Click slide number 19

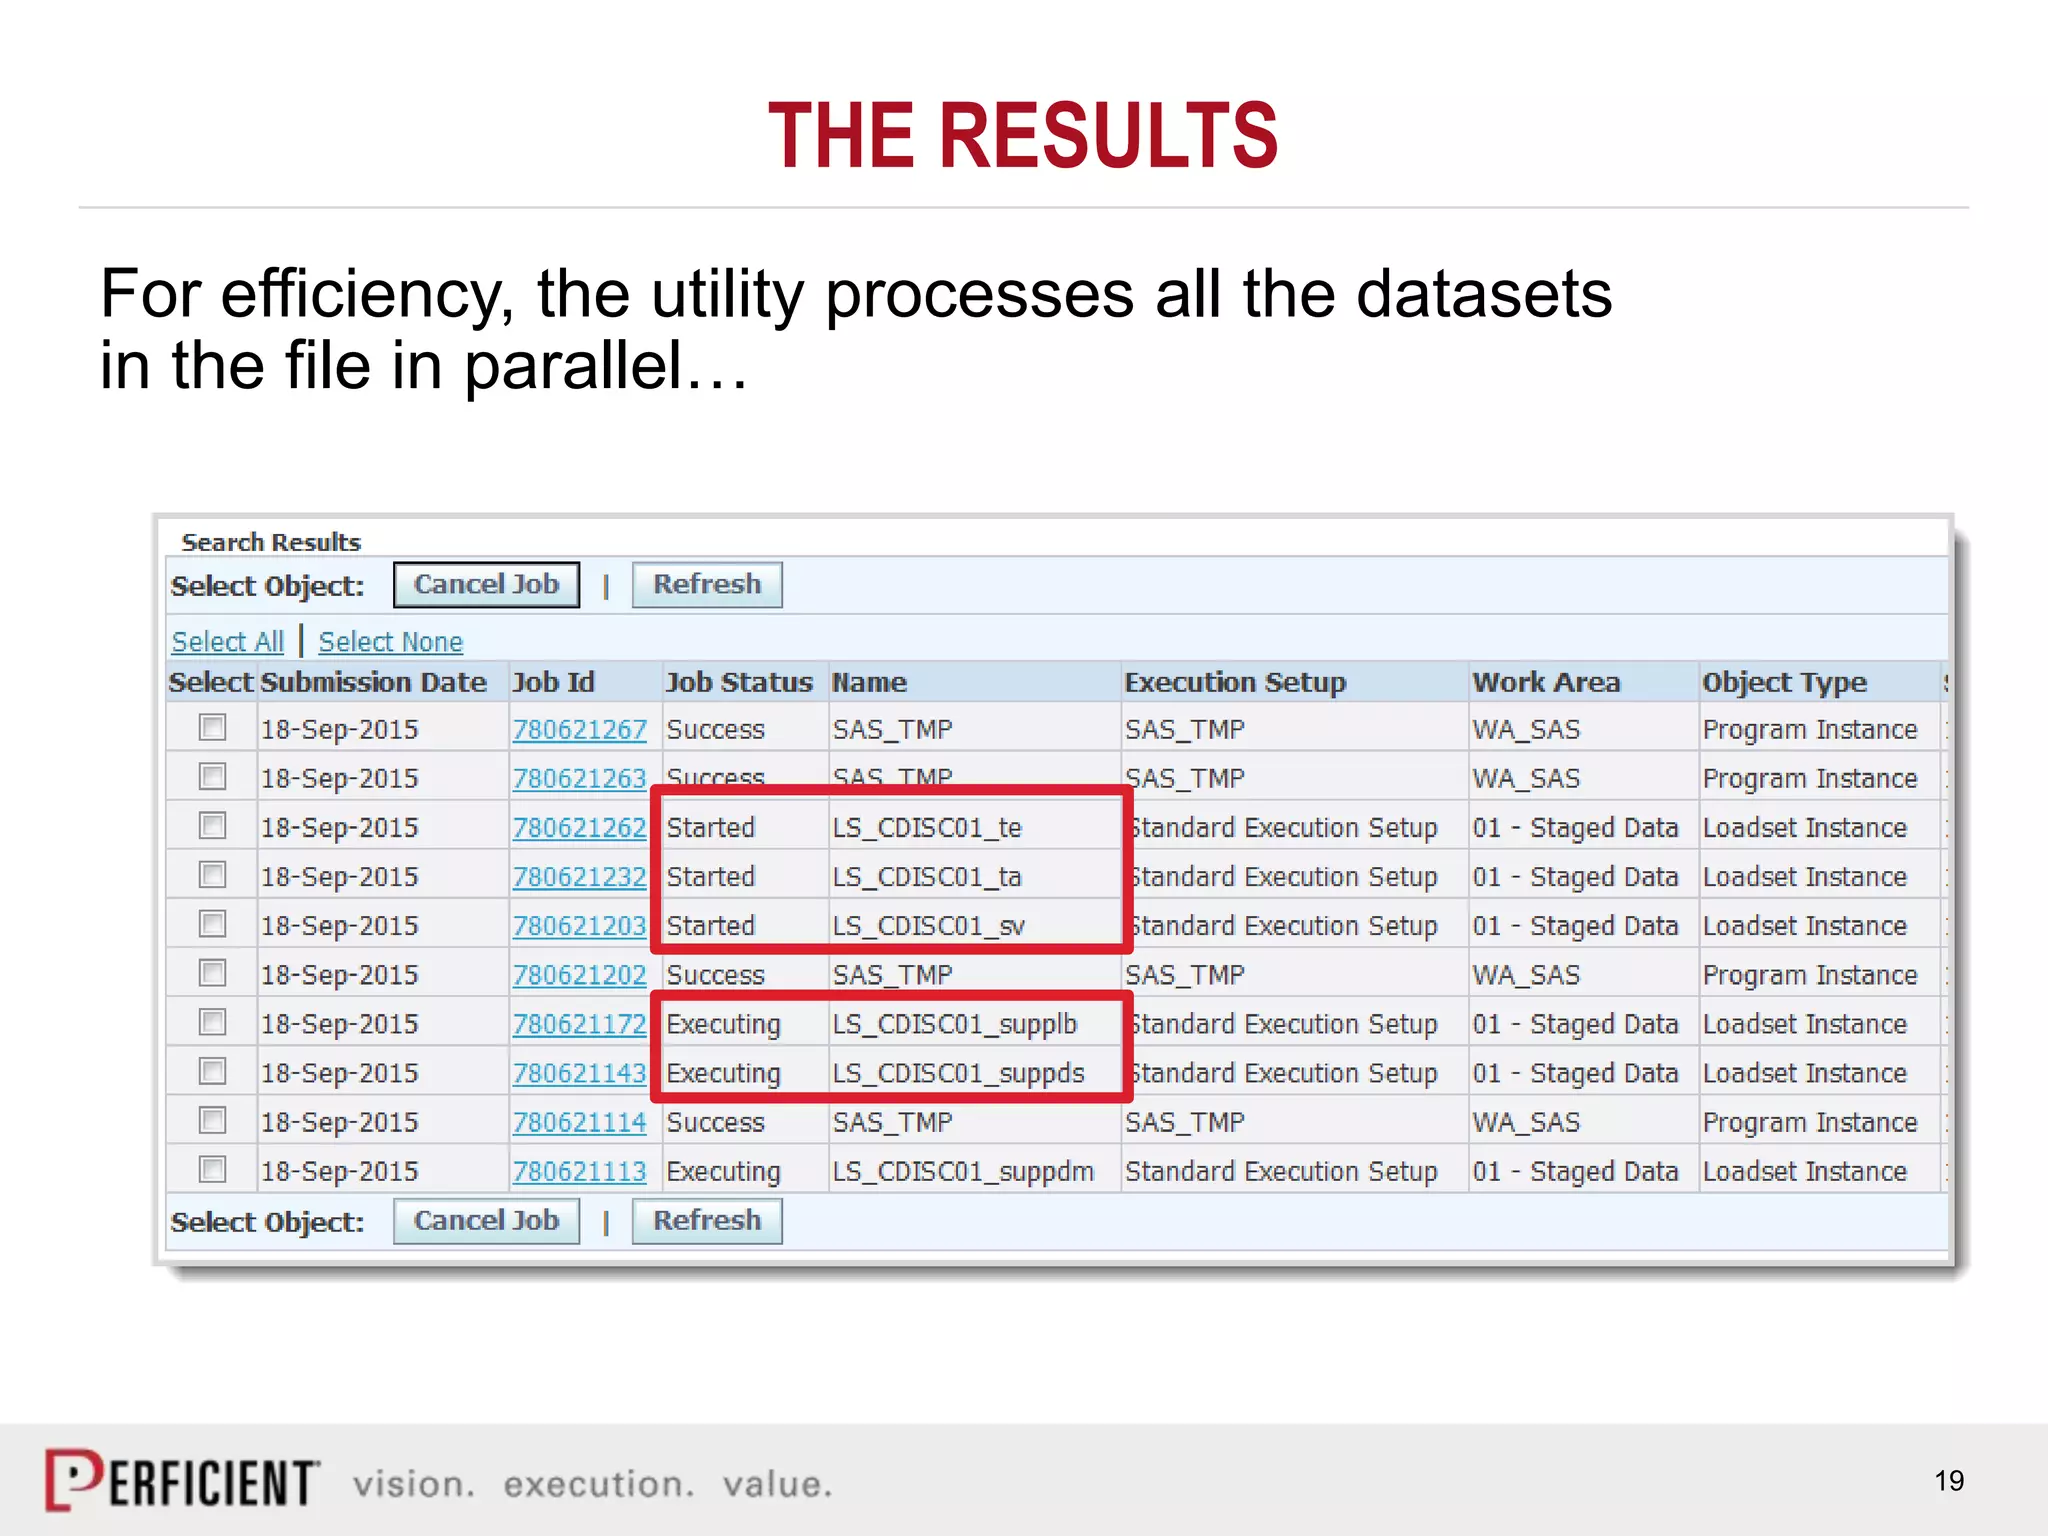[x=1949, y=1481]
